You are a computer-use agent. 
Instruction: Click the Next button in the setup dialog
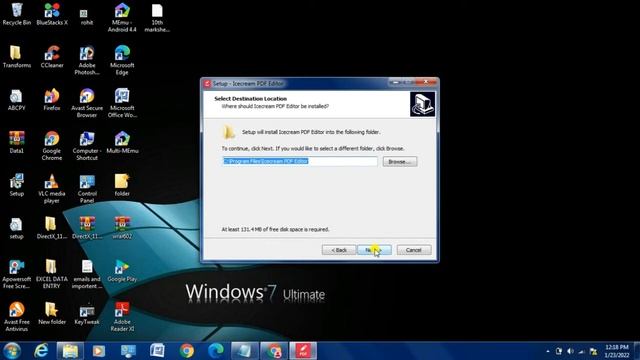374,250
